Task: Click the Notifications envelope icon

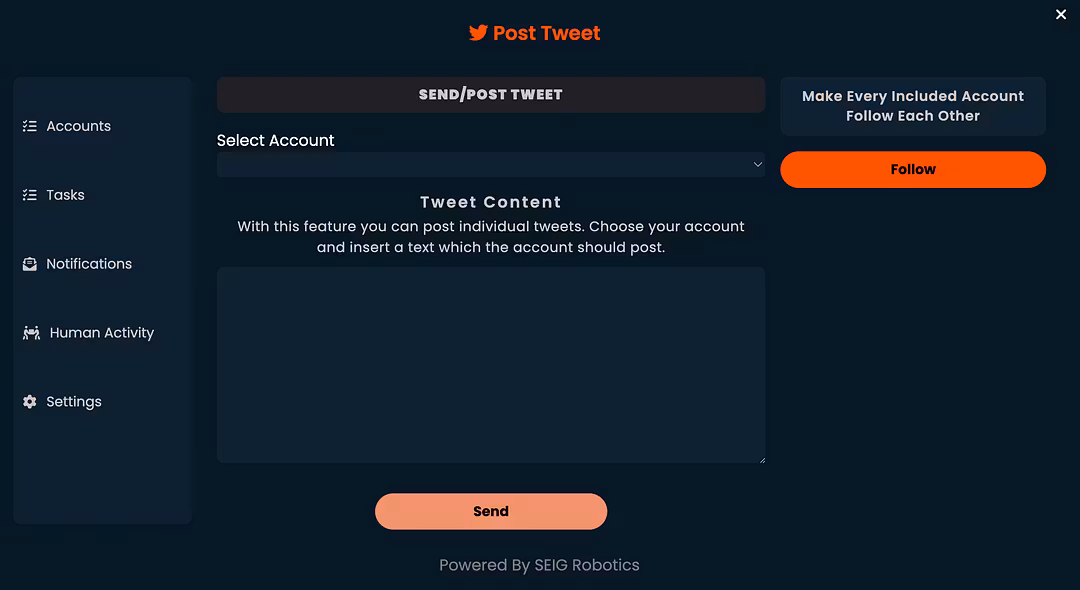Action: tap(30, 264)
